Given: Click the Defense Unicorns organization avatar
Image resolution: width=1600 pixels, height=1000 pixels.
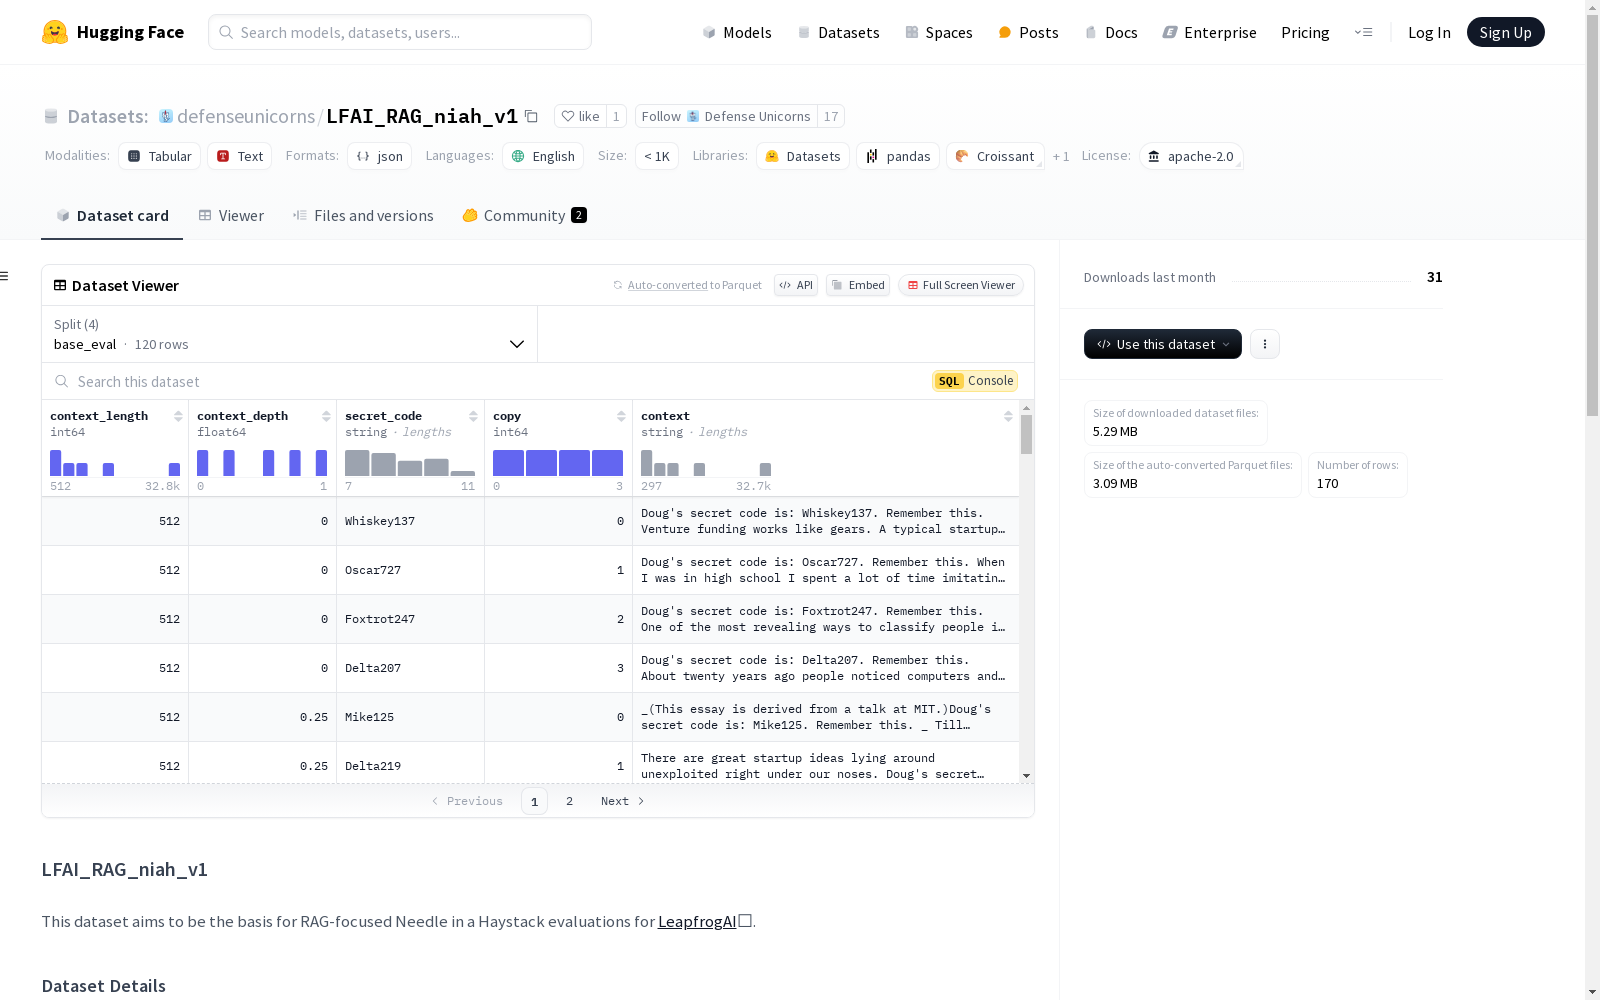Looking at the screenshot, I should point(166,116).
